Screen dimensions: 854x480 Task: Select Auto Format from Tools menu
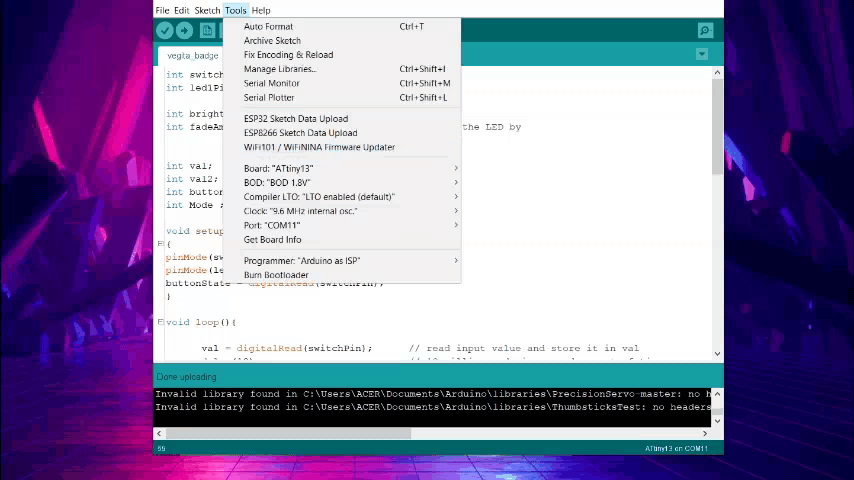pyautogui.click(x=268, y=27)
